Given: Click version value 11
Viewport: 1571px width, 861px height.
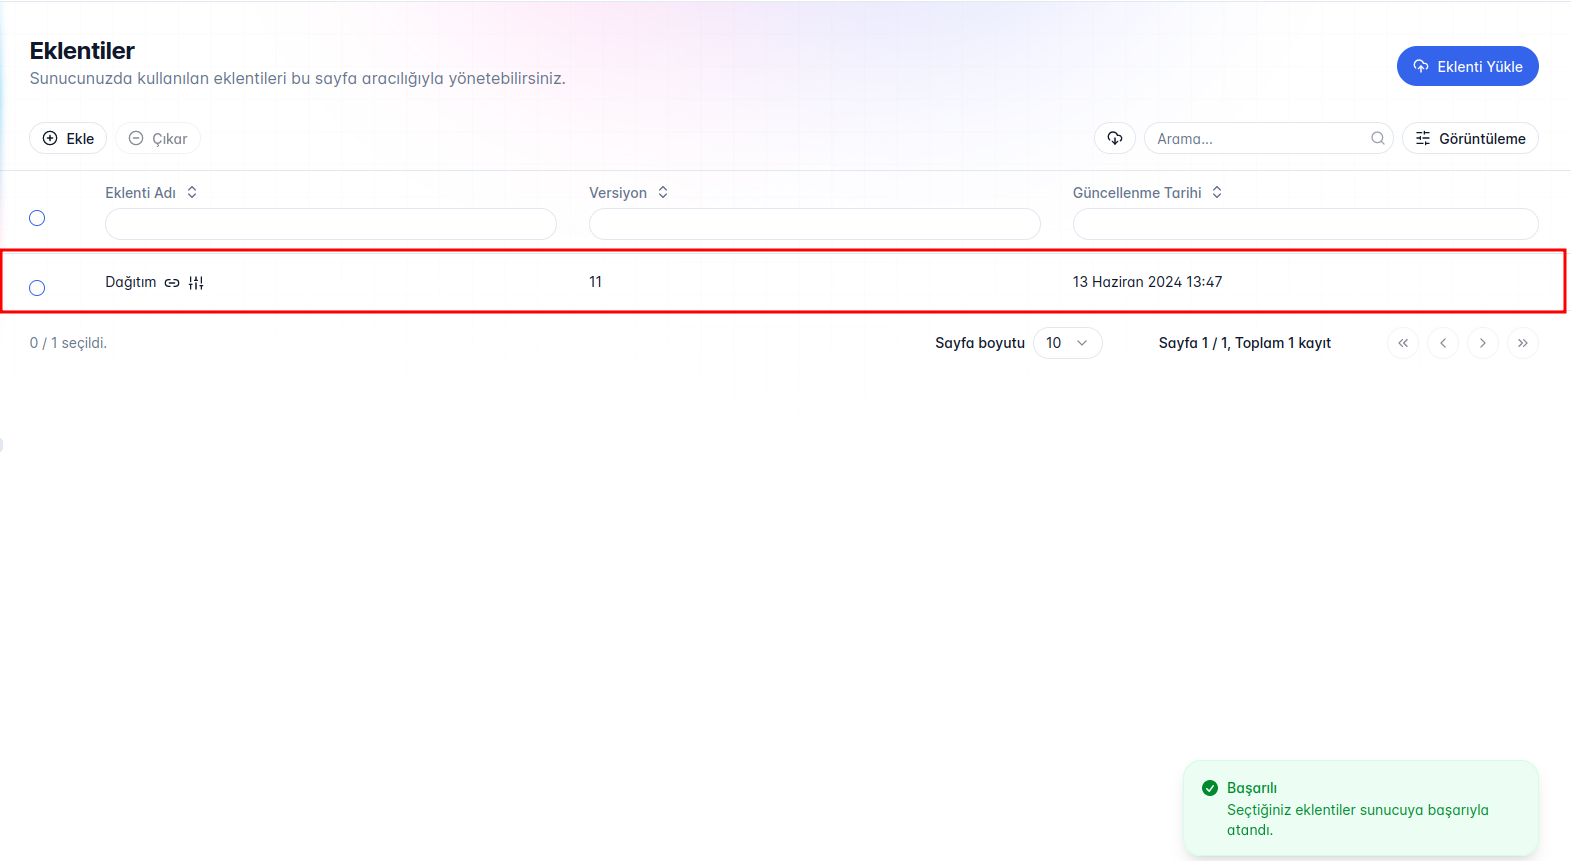Looking at the screenshot, I should pyautogui.click(x=595, y=282).
